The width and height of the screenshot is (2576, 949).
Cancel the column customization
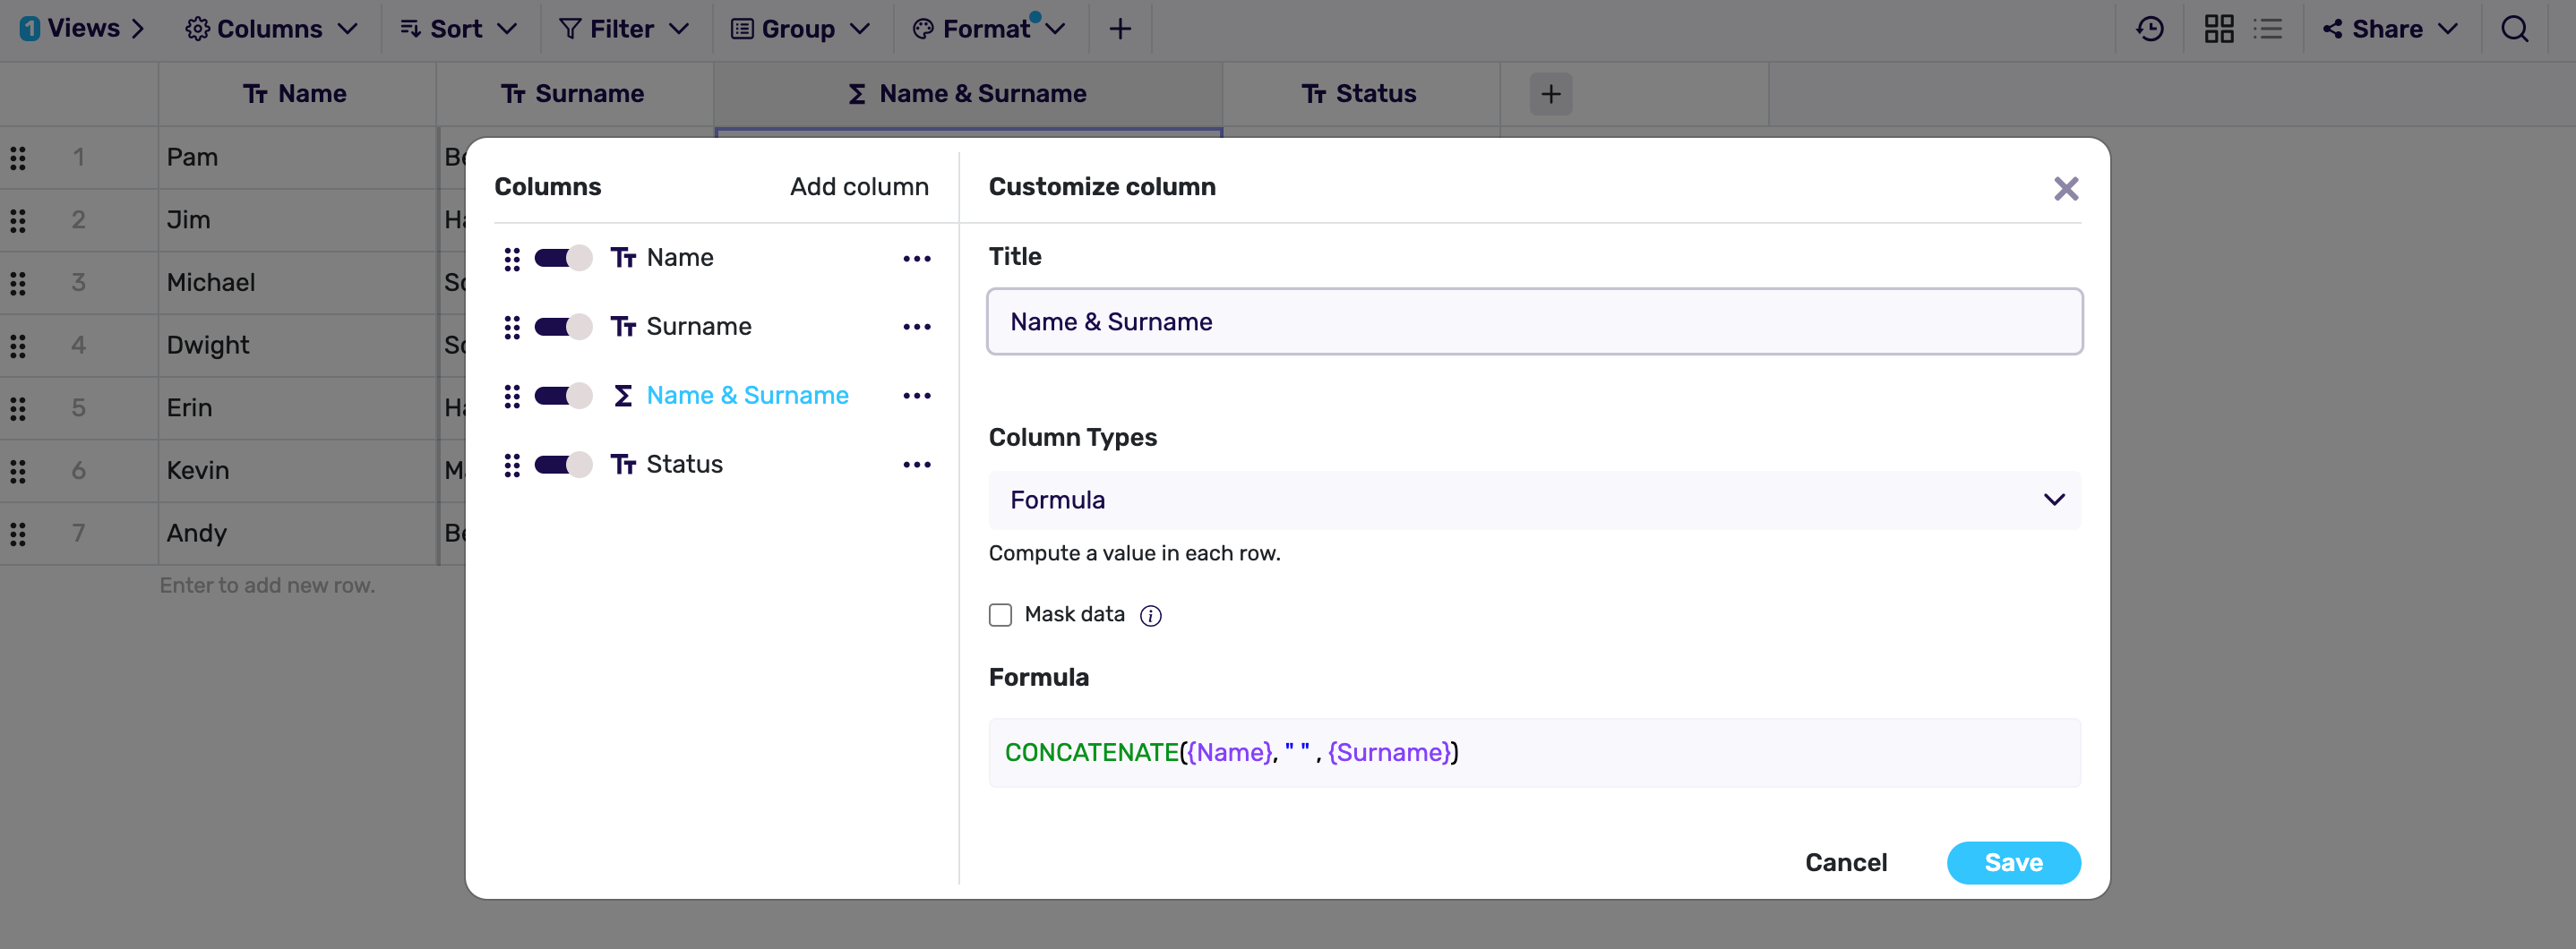1846,863
